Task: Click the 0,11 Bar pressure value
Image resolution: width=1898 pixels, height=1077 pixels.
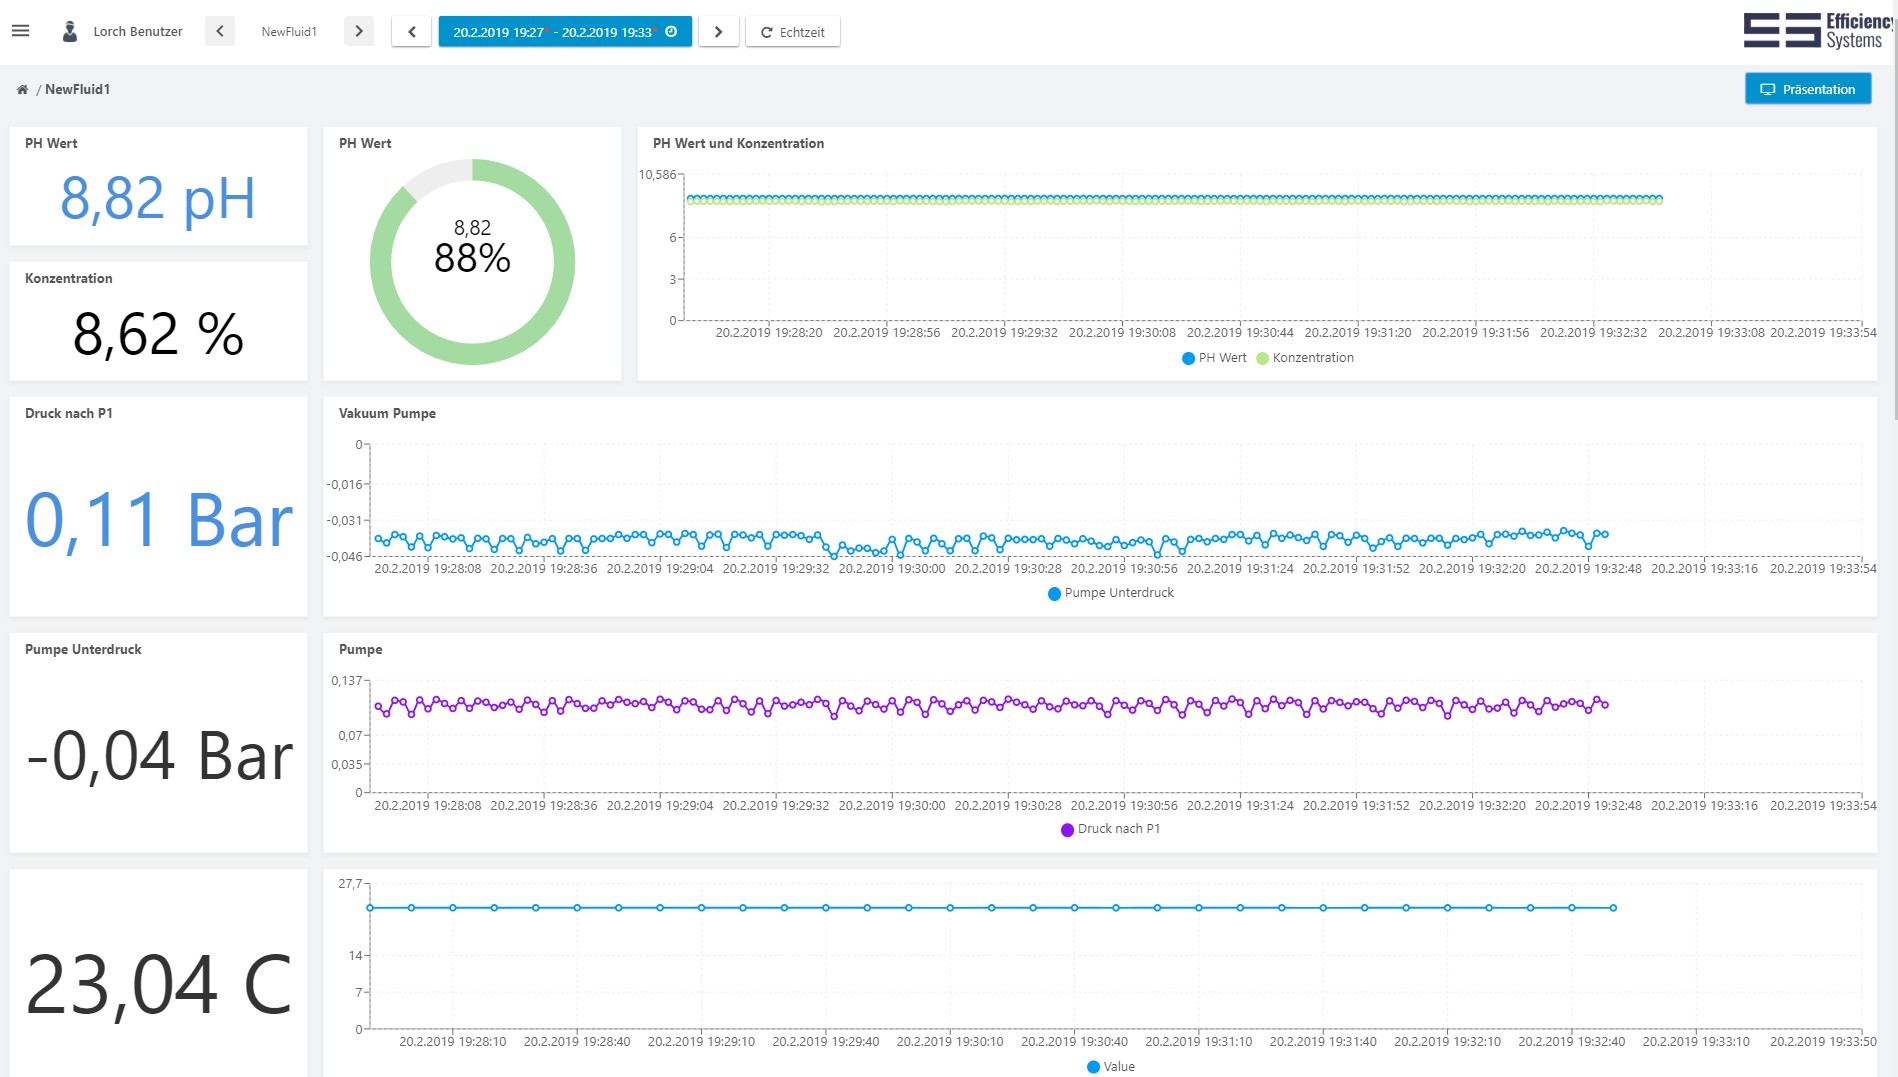Action: pos(159,520)
